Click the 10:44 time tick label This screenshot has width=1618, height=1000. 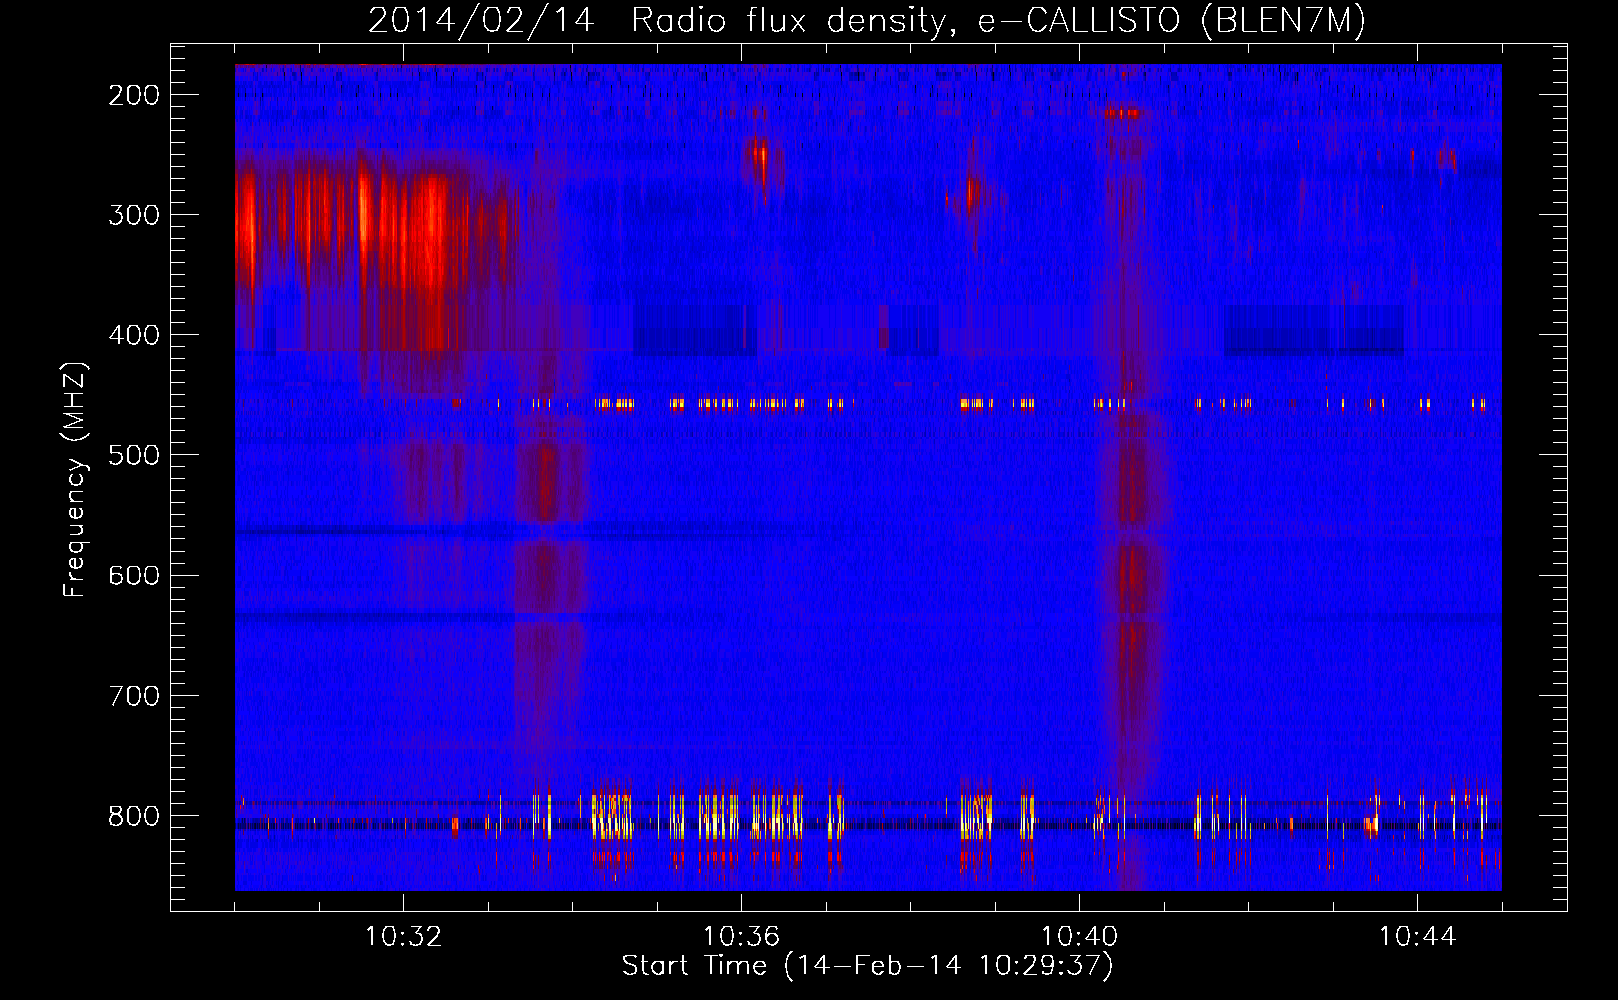tap(1417, 937)
